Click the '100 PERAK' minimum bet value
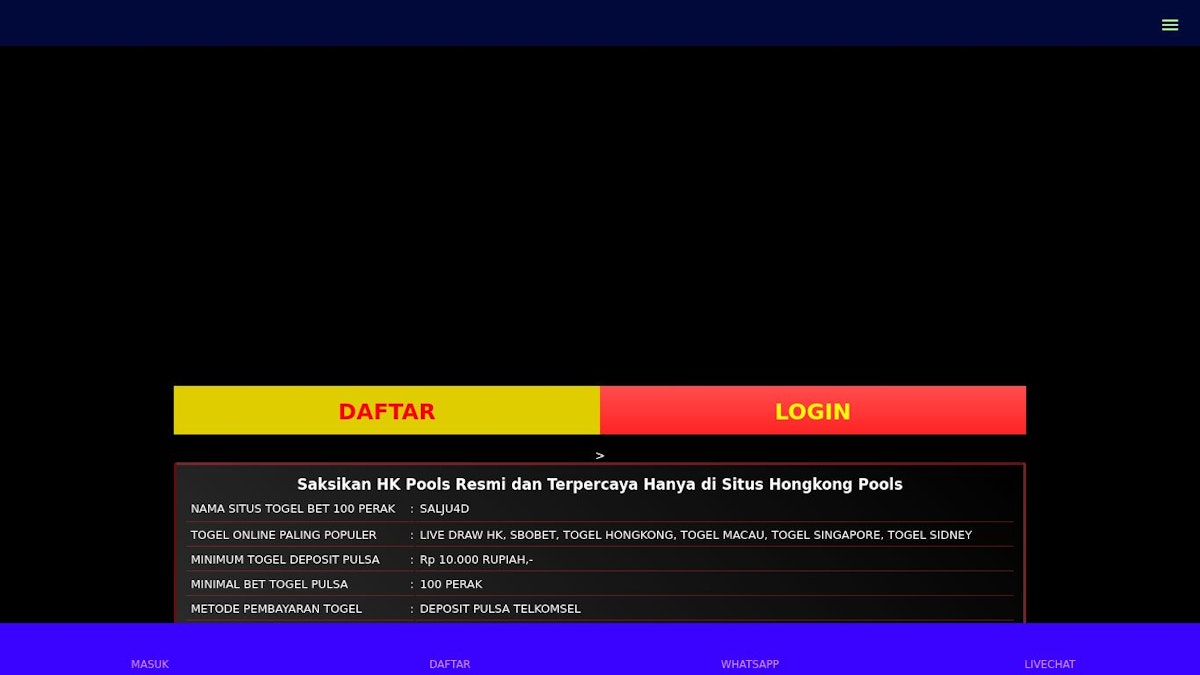Viewport: 1200px width, 675px height. click(x=451, y=584)
